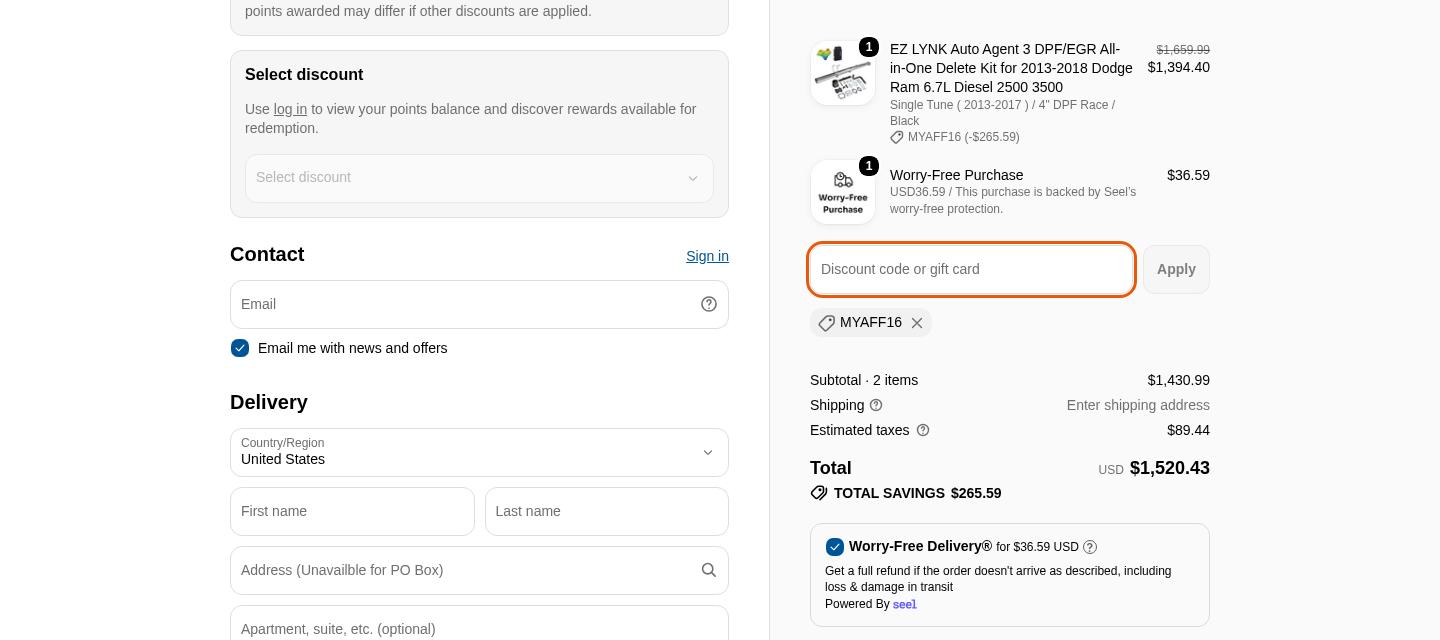Viewport: 1440px width, 640px height.
Task: Open the Select discount dropdown
Action: [479, 178]
